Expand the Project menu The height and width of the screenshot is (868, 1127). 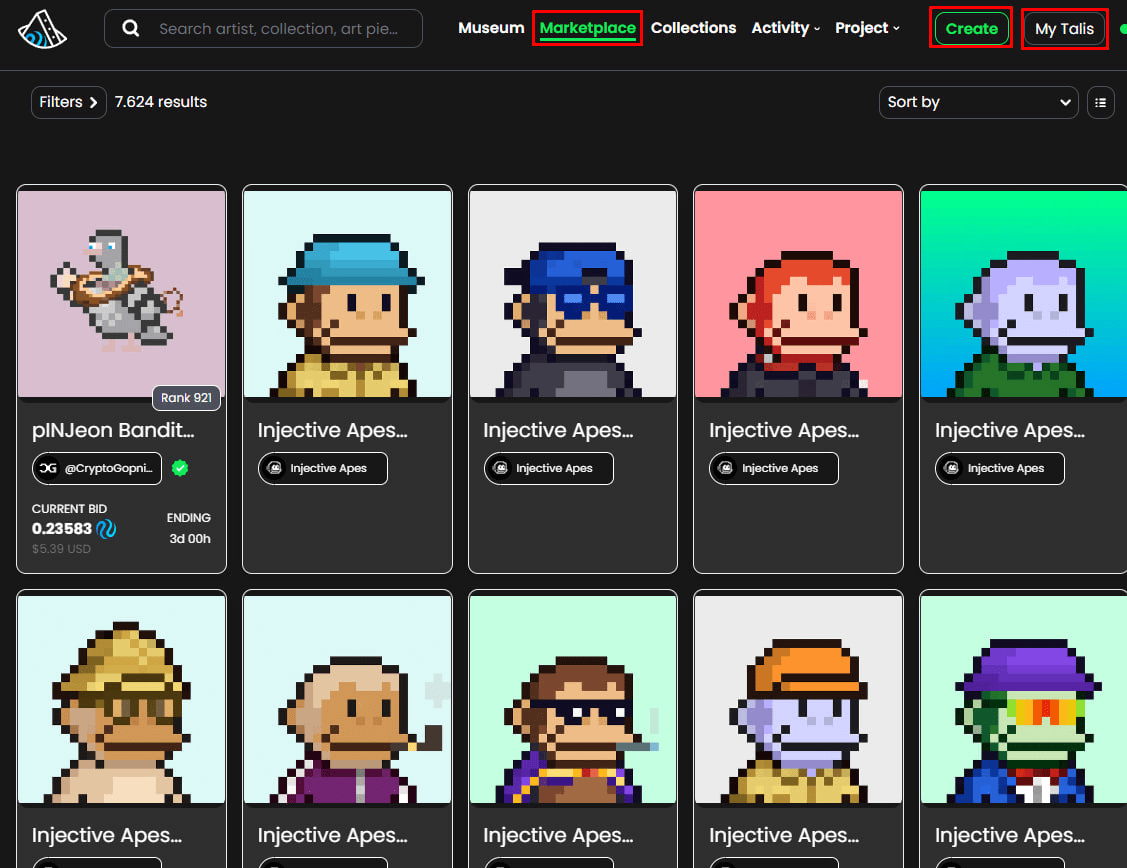pyautogui.click(x=867, y=28)
